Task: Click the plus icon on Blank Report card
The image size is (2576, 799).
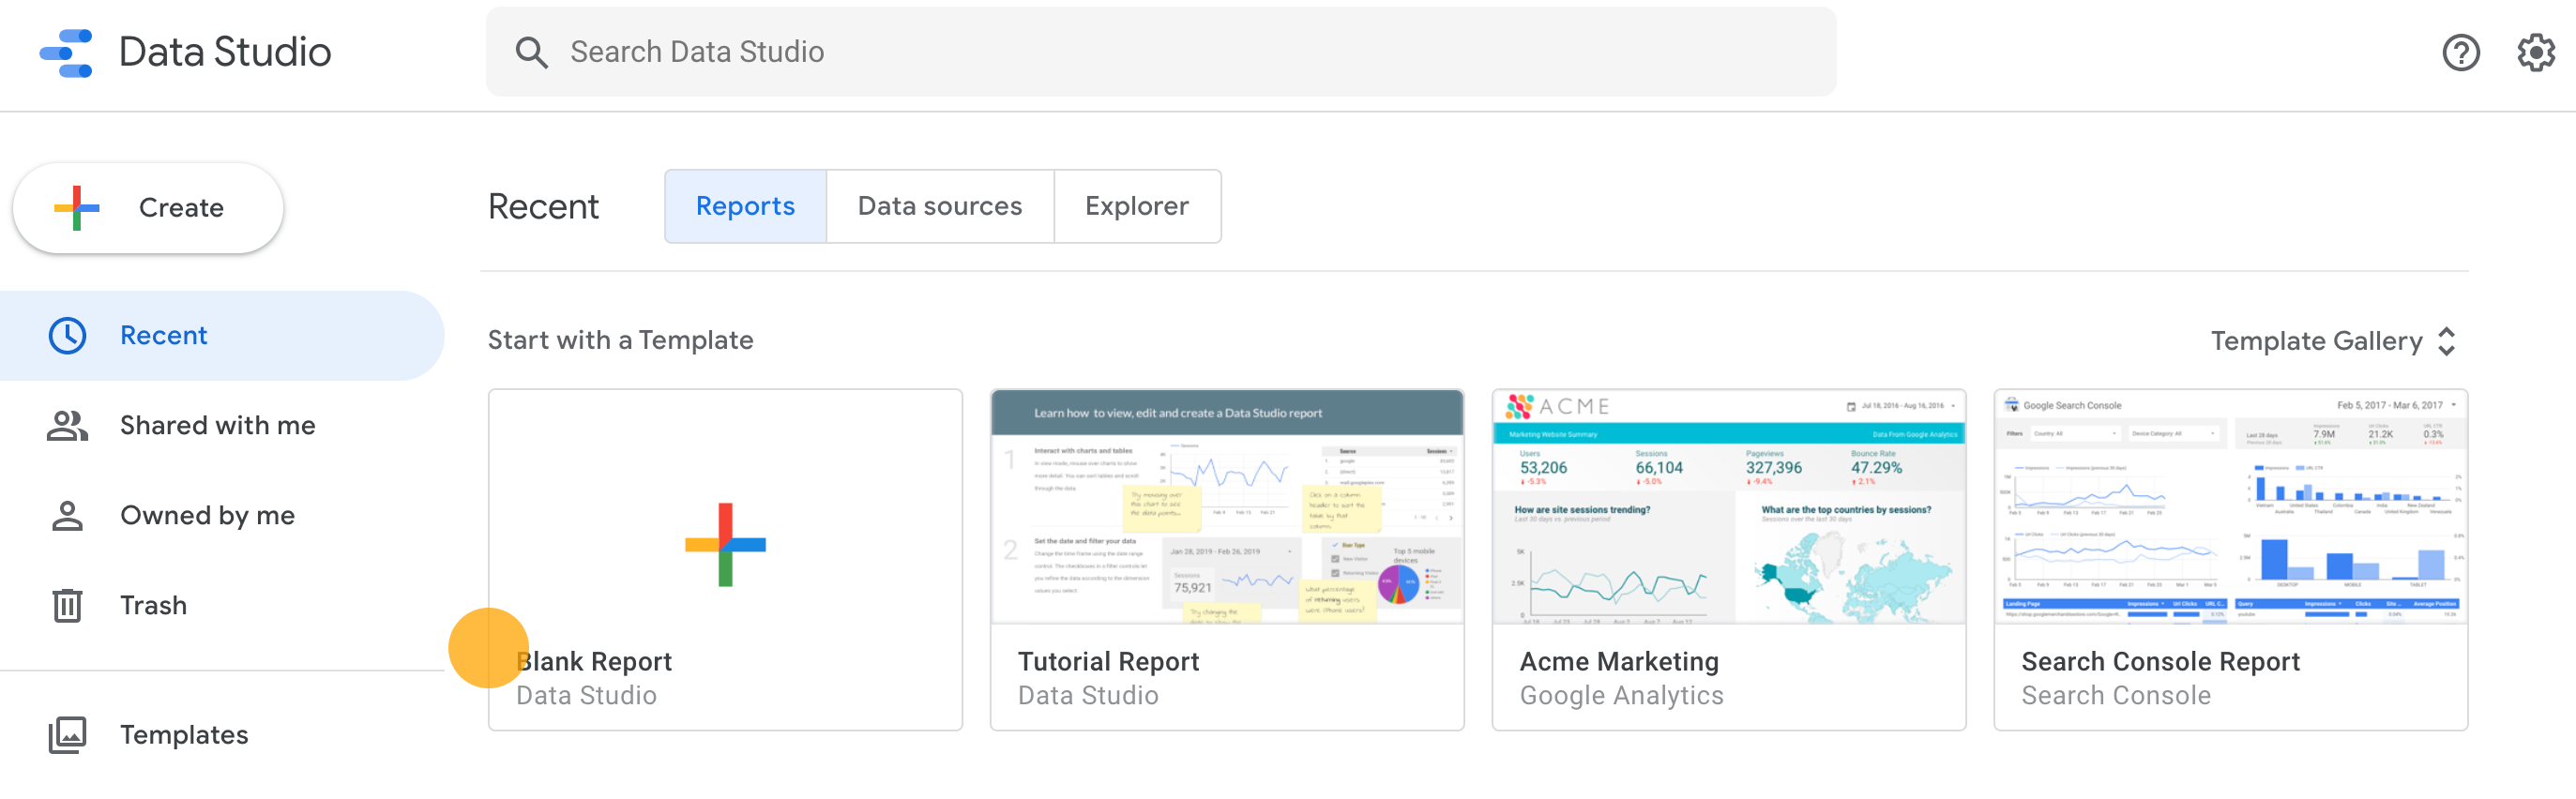Action: click(725, 545)
